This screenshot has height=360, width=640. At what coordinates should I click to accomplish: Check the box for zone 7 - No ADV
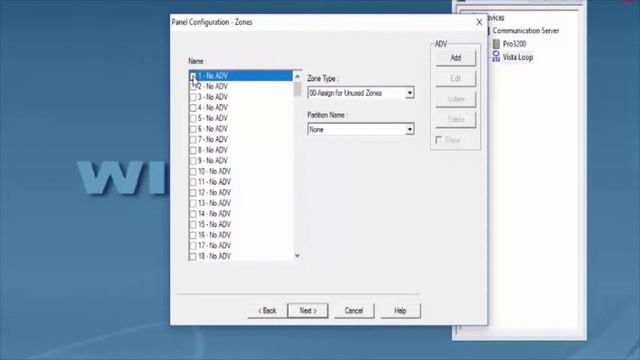coord(193,140)
